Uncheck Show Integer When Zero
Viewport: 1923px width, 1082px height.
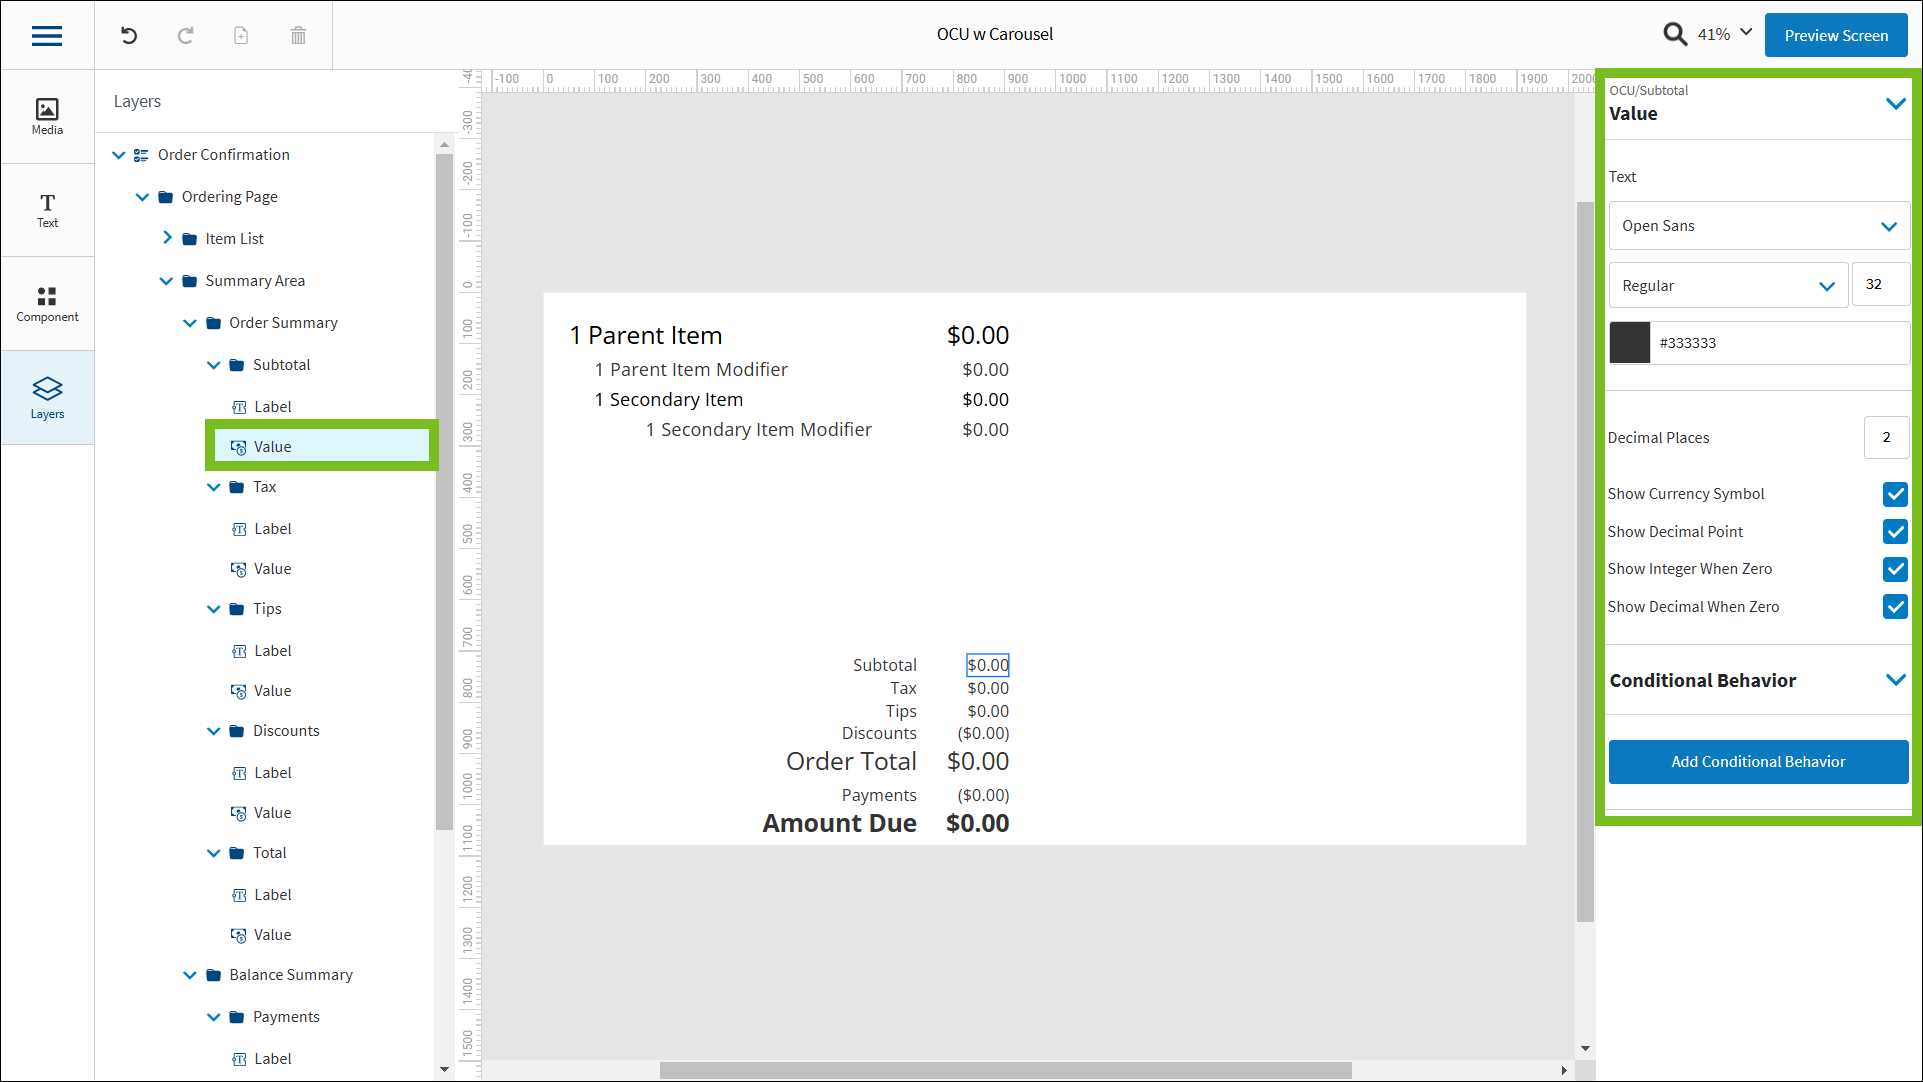click(1895, 569)
